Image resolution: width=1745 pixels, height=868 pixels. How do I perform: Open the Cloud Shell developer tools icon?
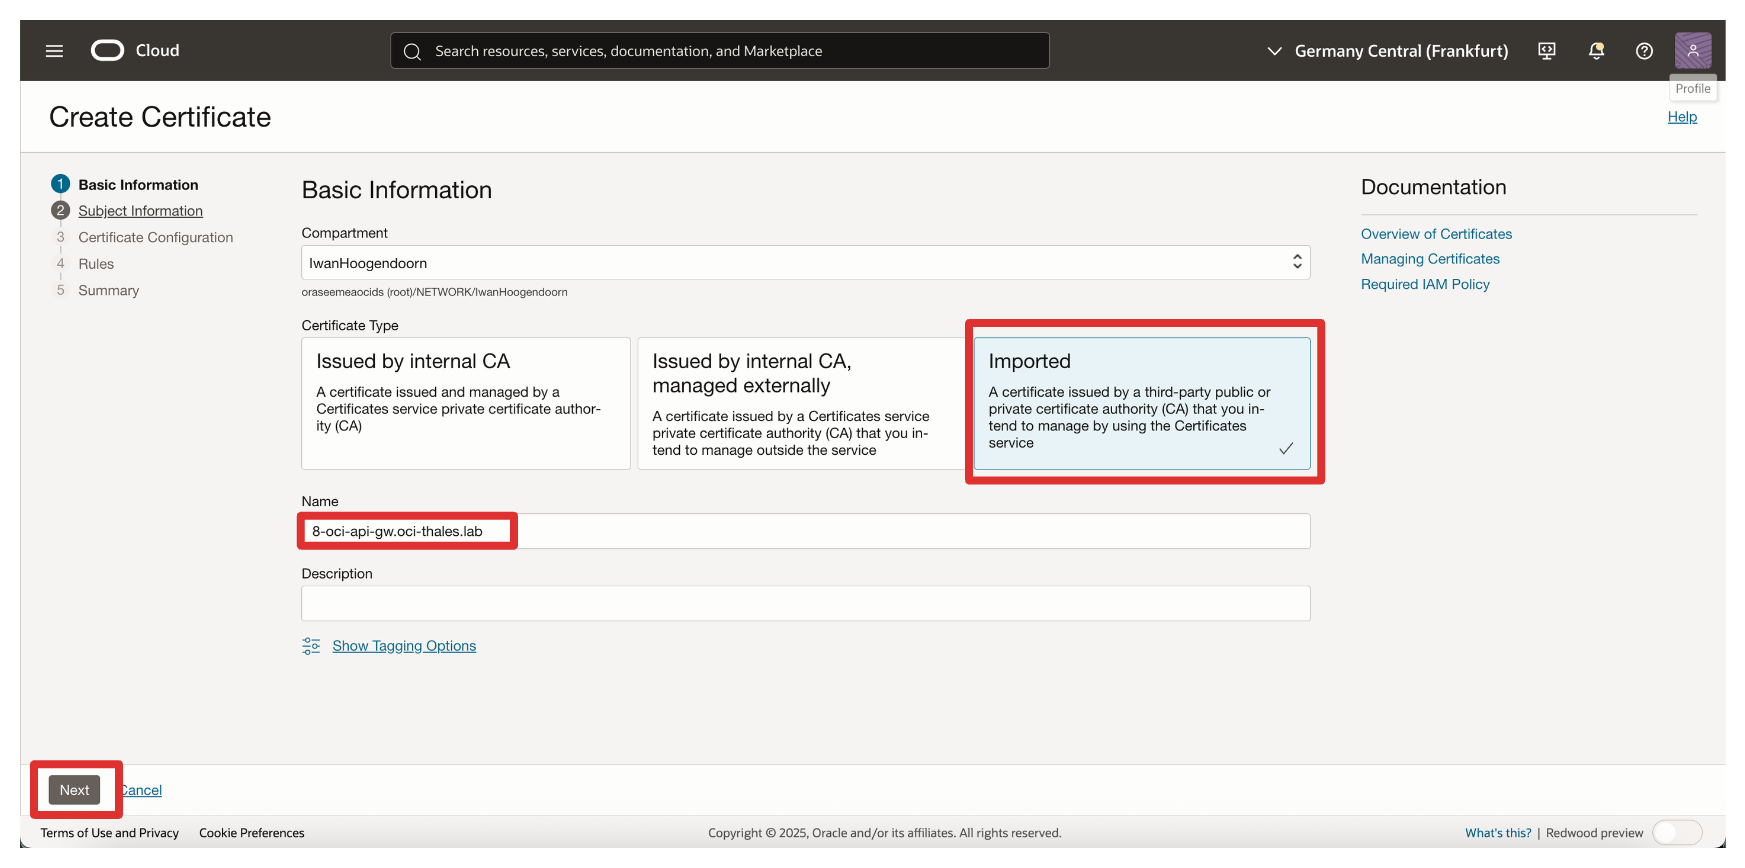pos(1546,51)
